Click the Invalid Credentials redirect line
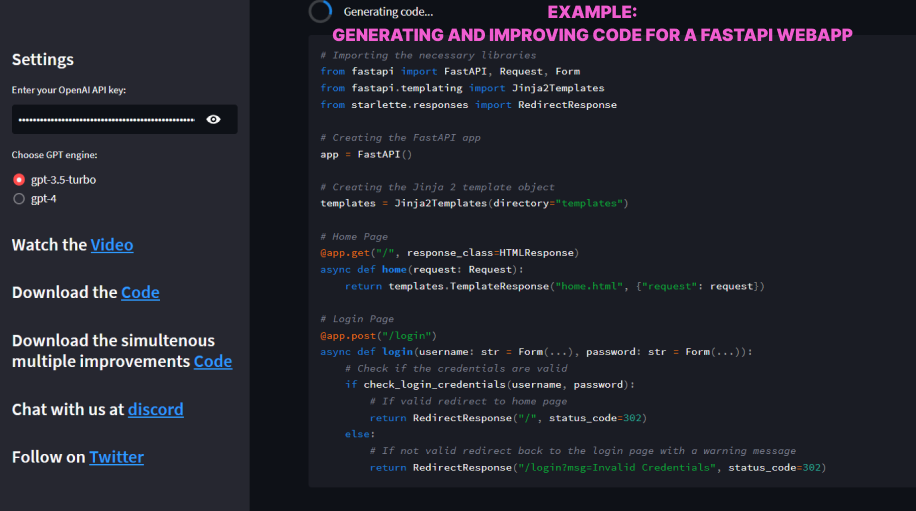The height and width of the screenshot is (511, 916). [x=598, y=467]
